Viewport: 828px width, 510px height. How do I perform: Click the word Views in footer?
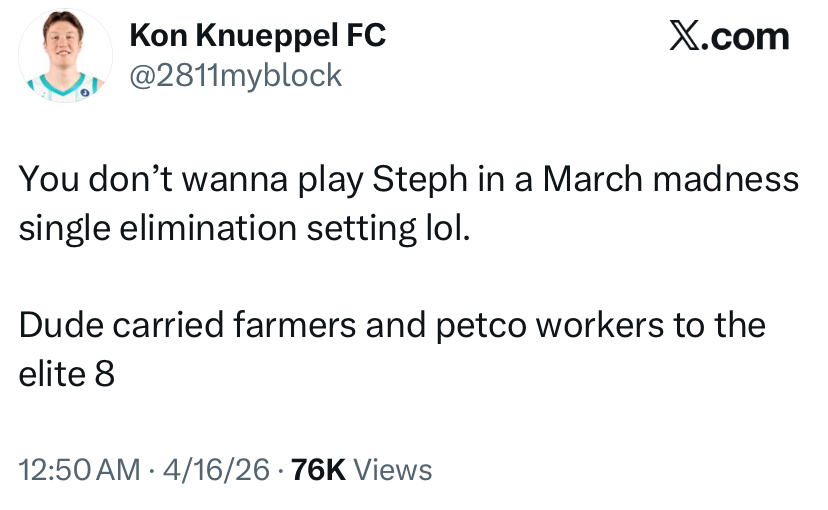pos(393,470)
